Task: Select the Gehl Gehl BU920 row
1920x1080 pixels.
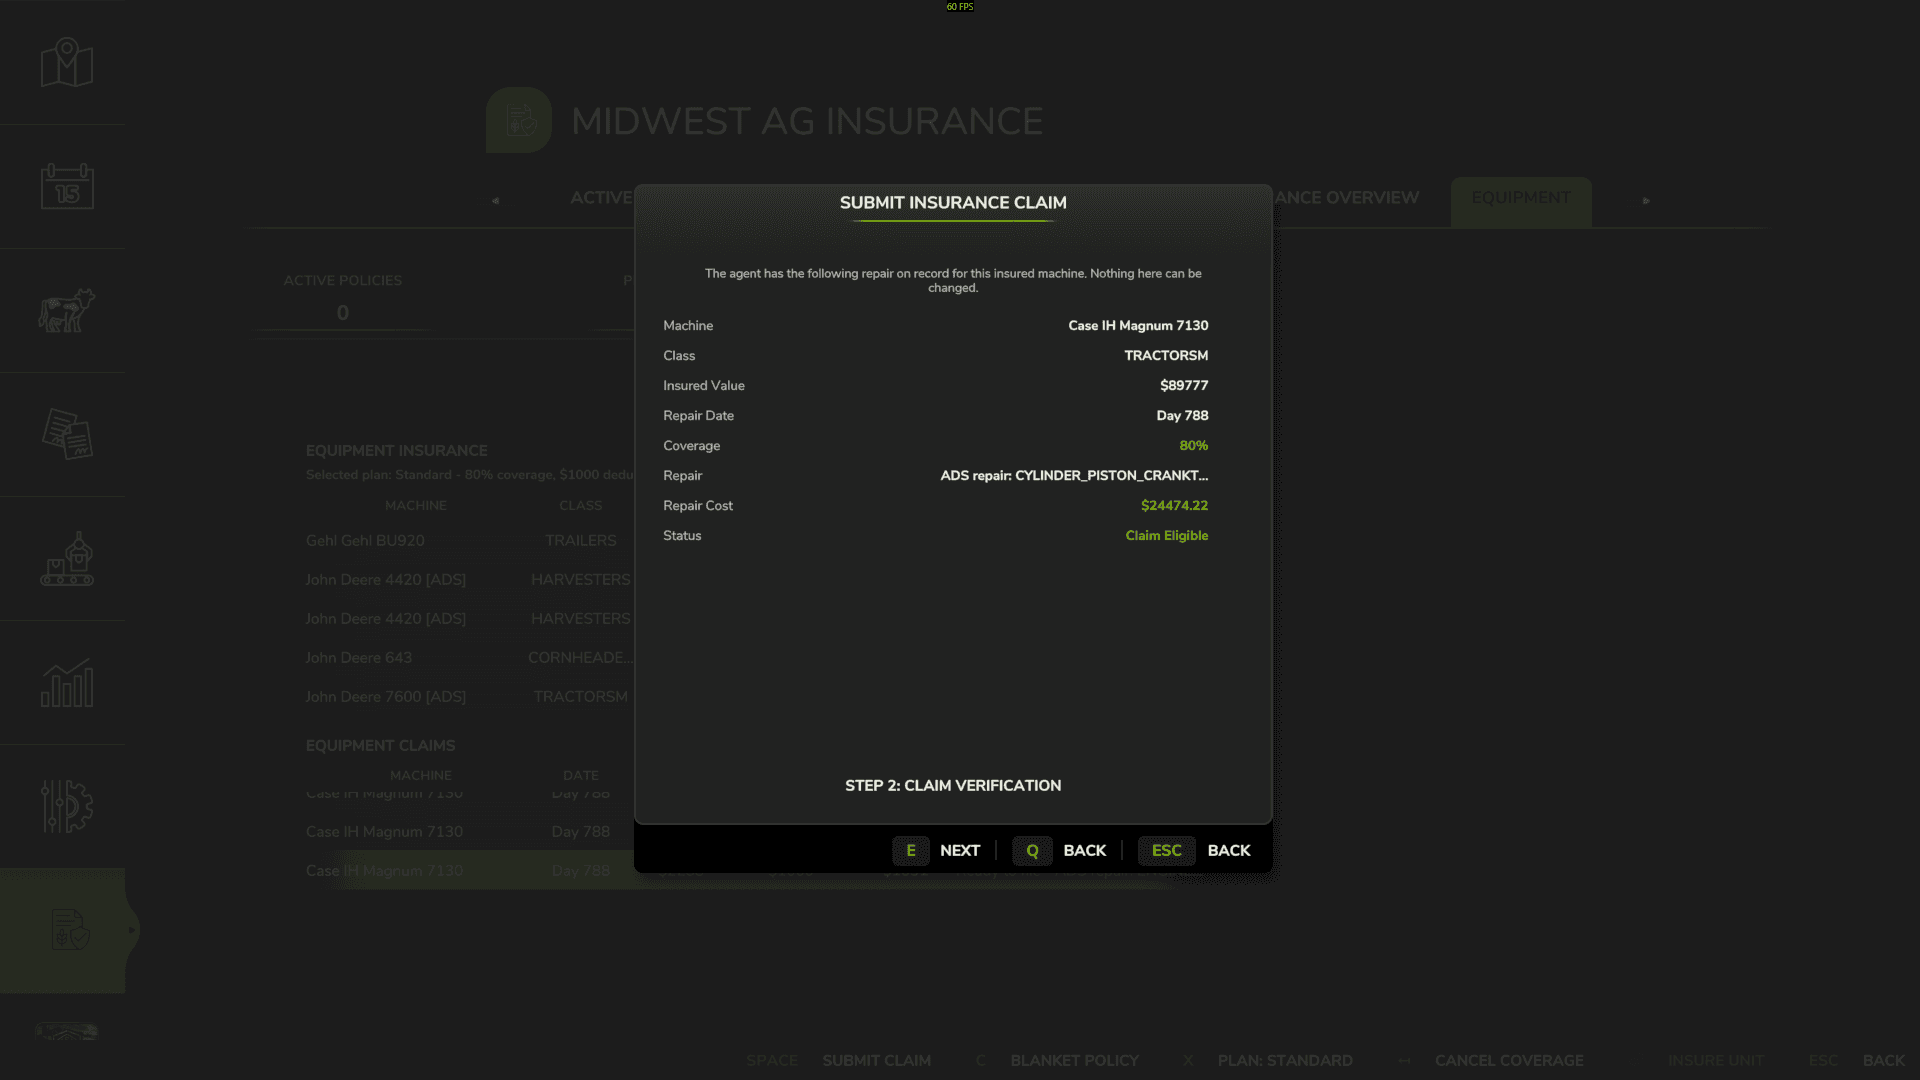Action: coord(468,540)
